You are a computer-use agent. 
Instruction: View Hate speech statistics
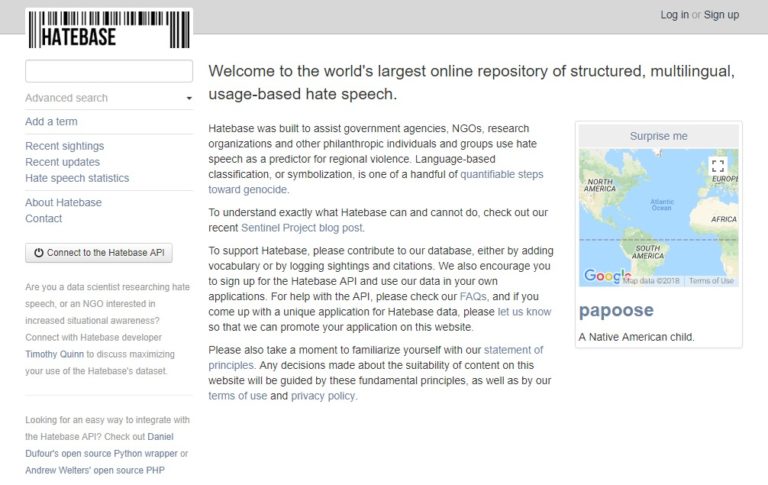click(77, 178)
